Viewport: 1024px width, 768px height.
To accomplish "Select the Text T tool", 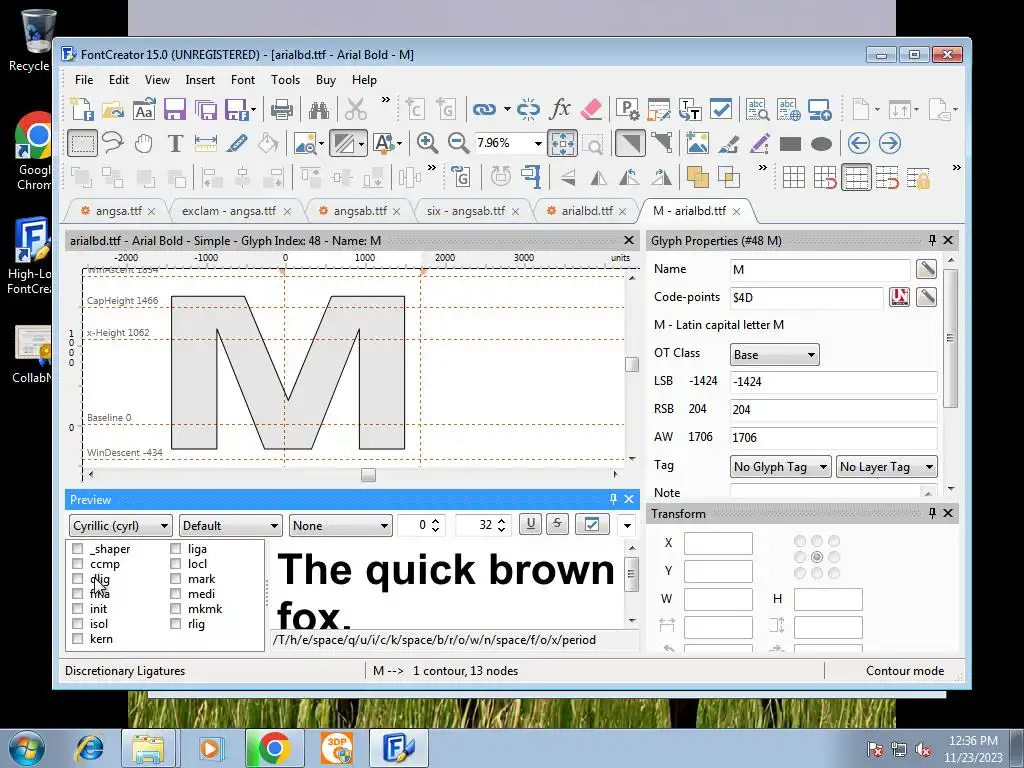I will click(x=174, y=143).
